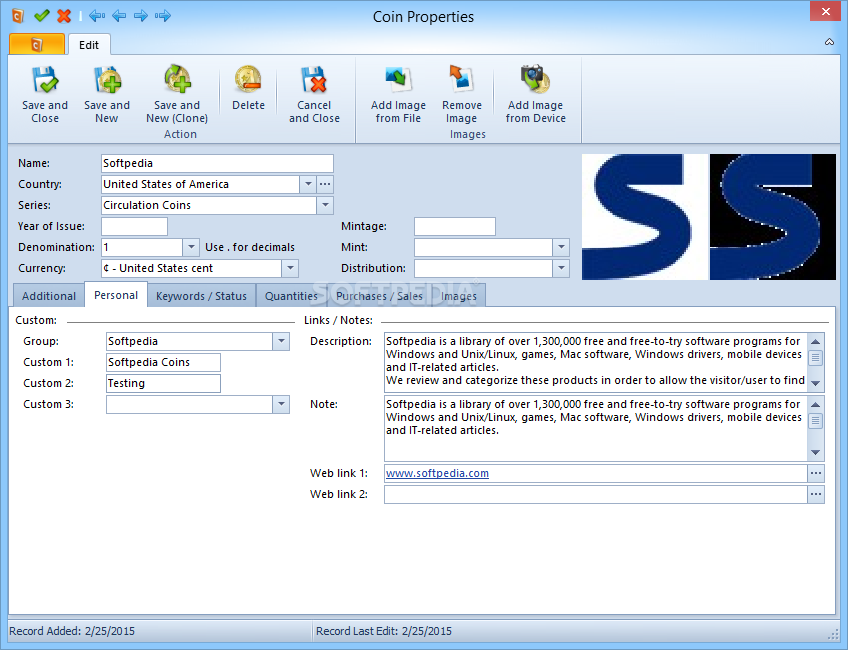Open the Quantities tab
This screenshot has height=650, width=848.
(x=291, y=296)
